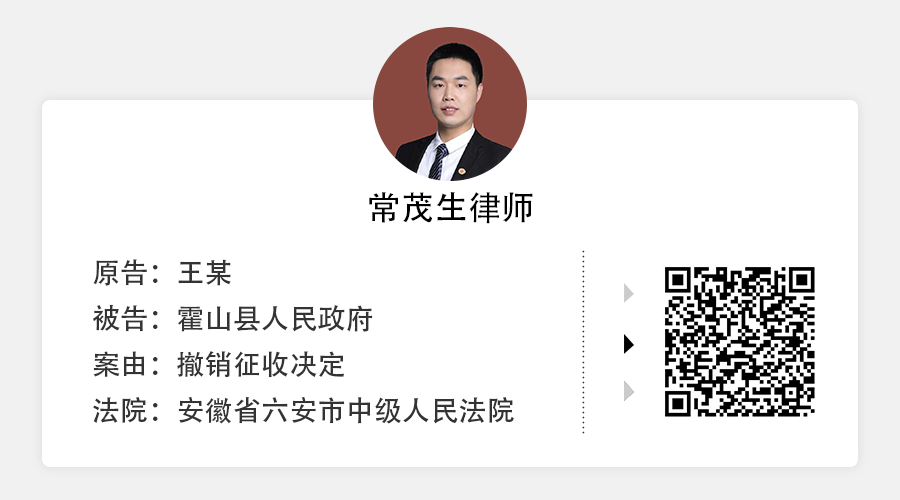Screen dimensions: 900x500
Task: Select case cause 撤销征收决定
Action: [x=261, y=365]
